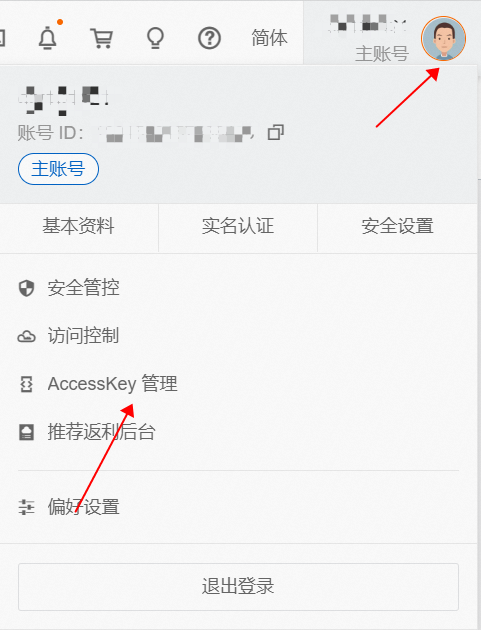Viewport: 481px width, 630px height.
Task: Click the lightbulb suggestions icon
Action: tap(155, 38)
